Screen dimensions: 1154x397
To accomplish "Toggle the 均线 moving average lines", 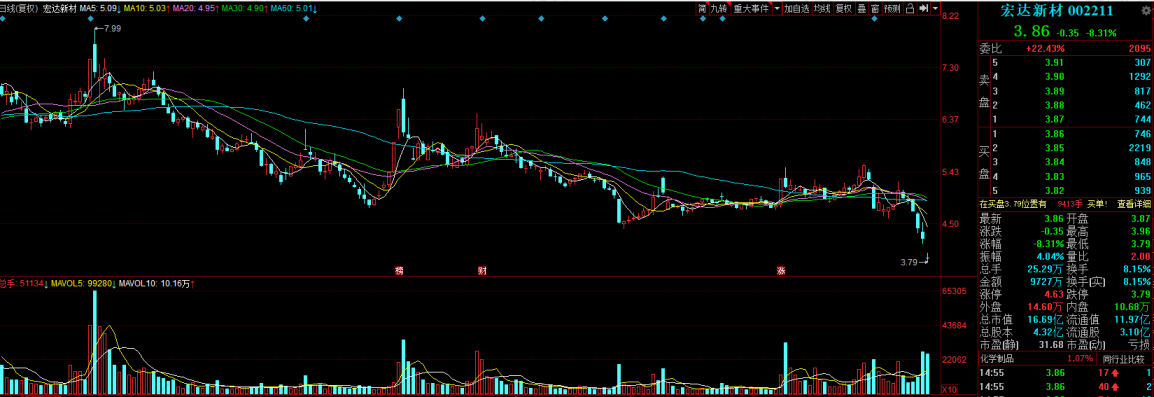I will point(822,9).
